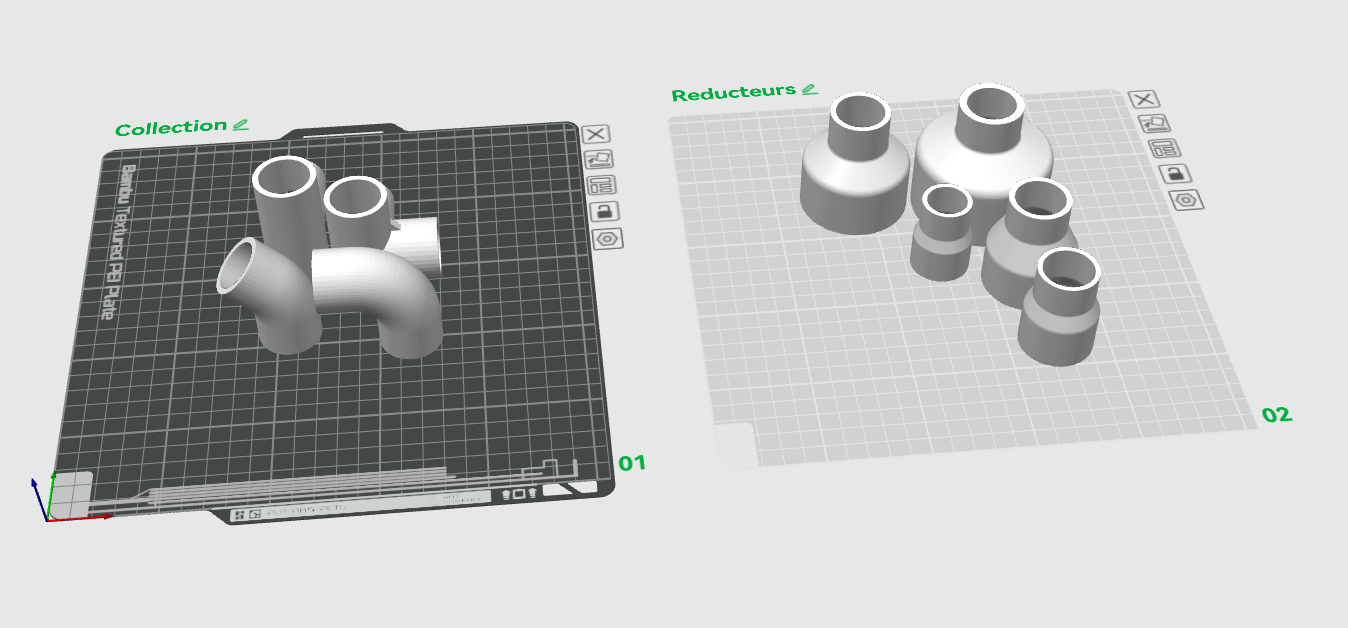Open Collection plate settings hexagon icon

tap(608, 239)
